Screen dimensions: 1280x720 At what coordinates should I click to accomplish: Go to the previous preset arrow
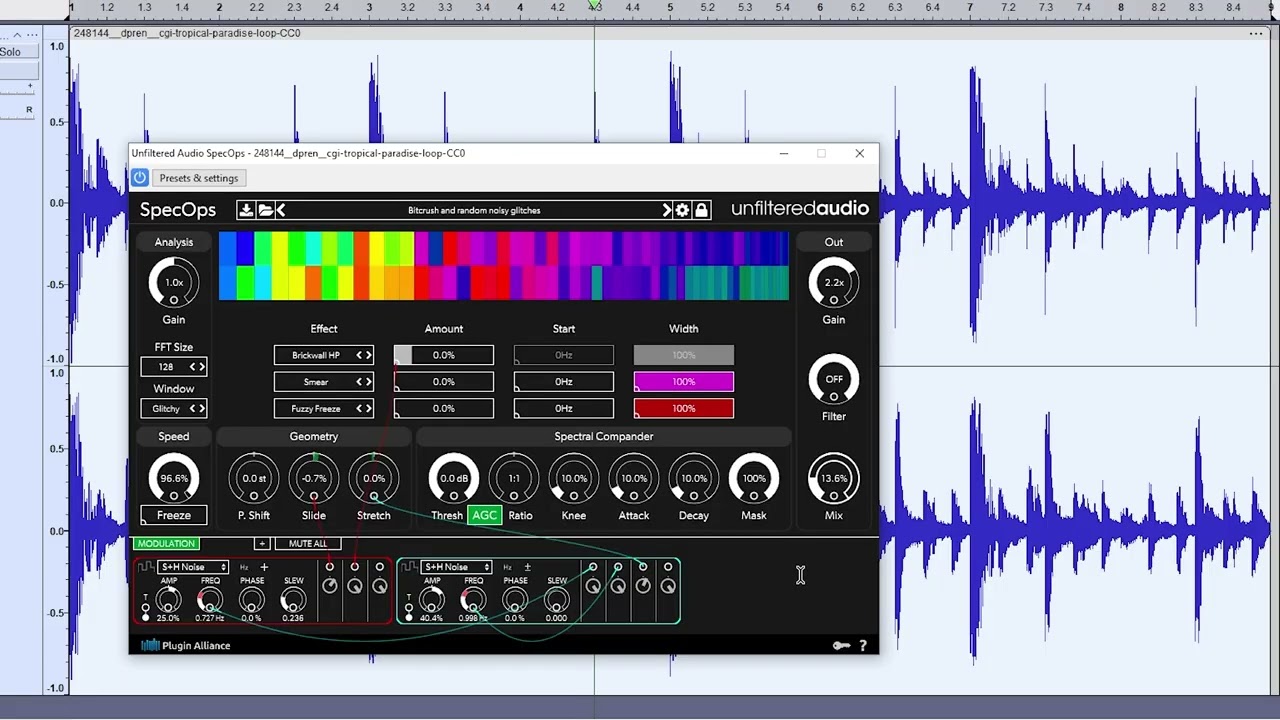click(281, 210)
